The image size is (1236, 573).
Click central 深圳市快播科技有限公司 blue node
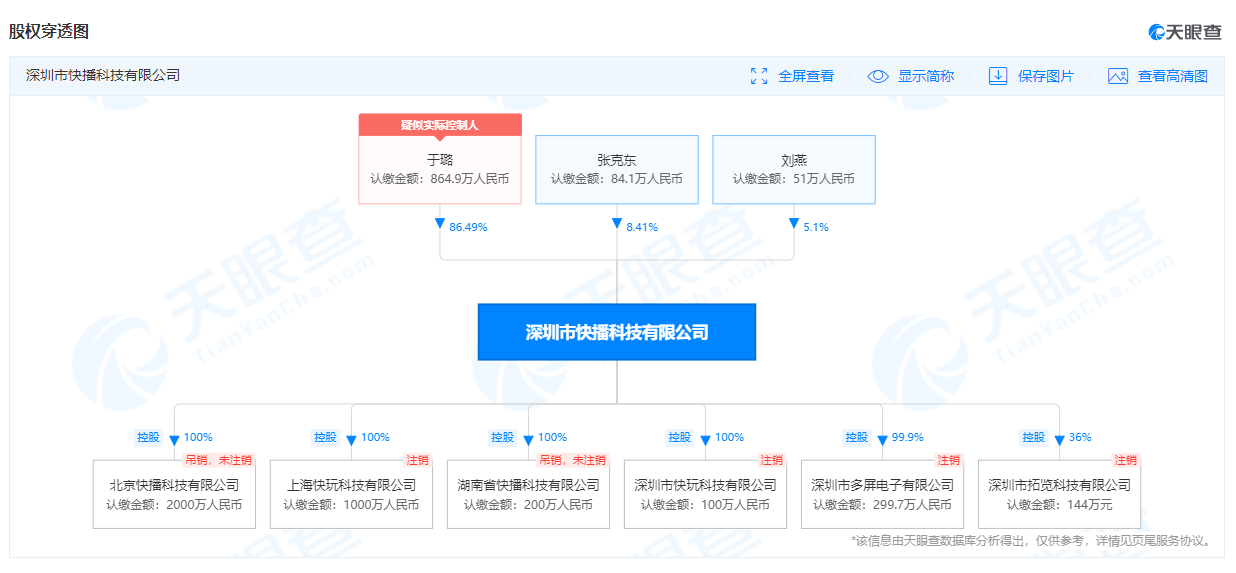coord(617,332)
